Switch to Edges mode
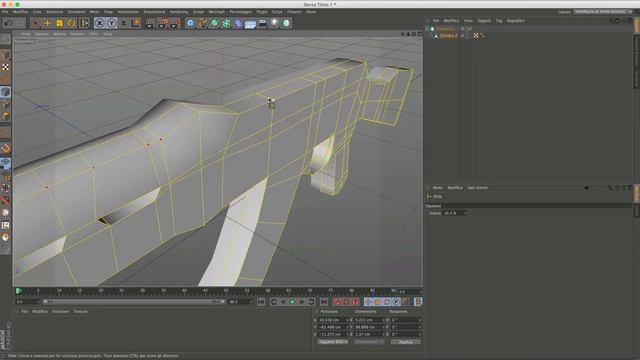 click(5, 104)
